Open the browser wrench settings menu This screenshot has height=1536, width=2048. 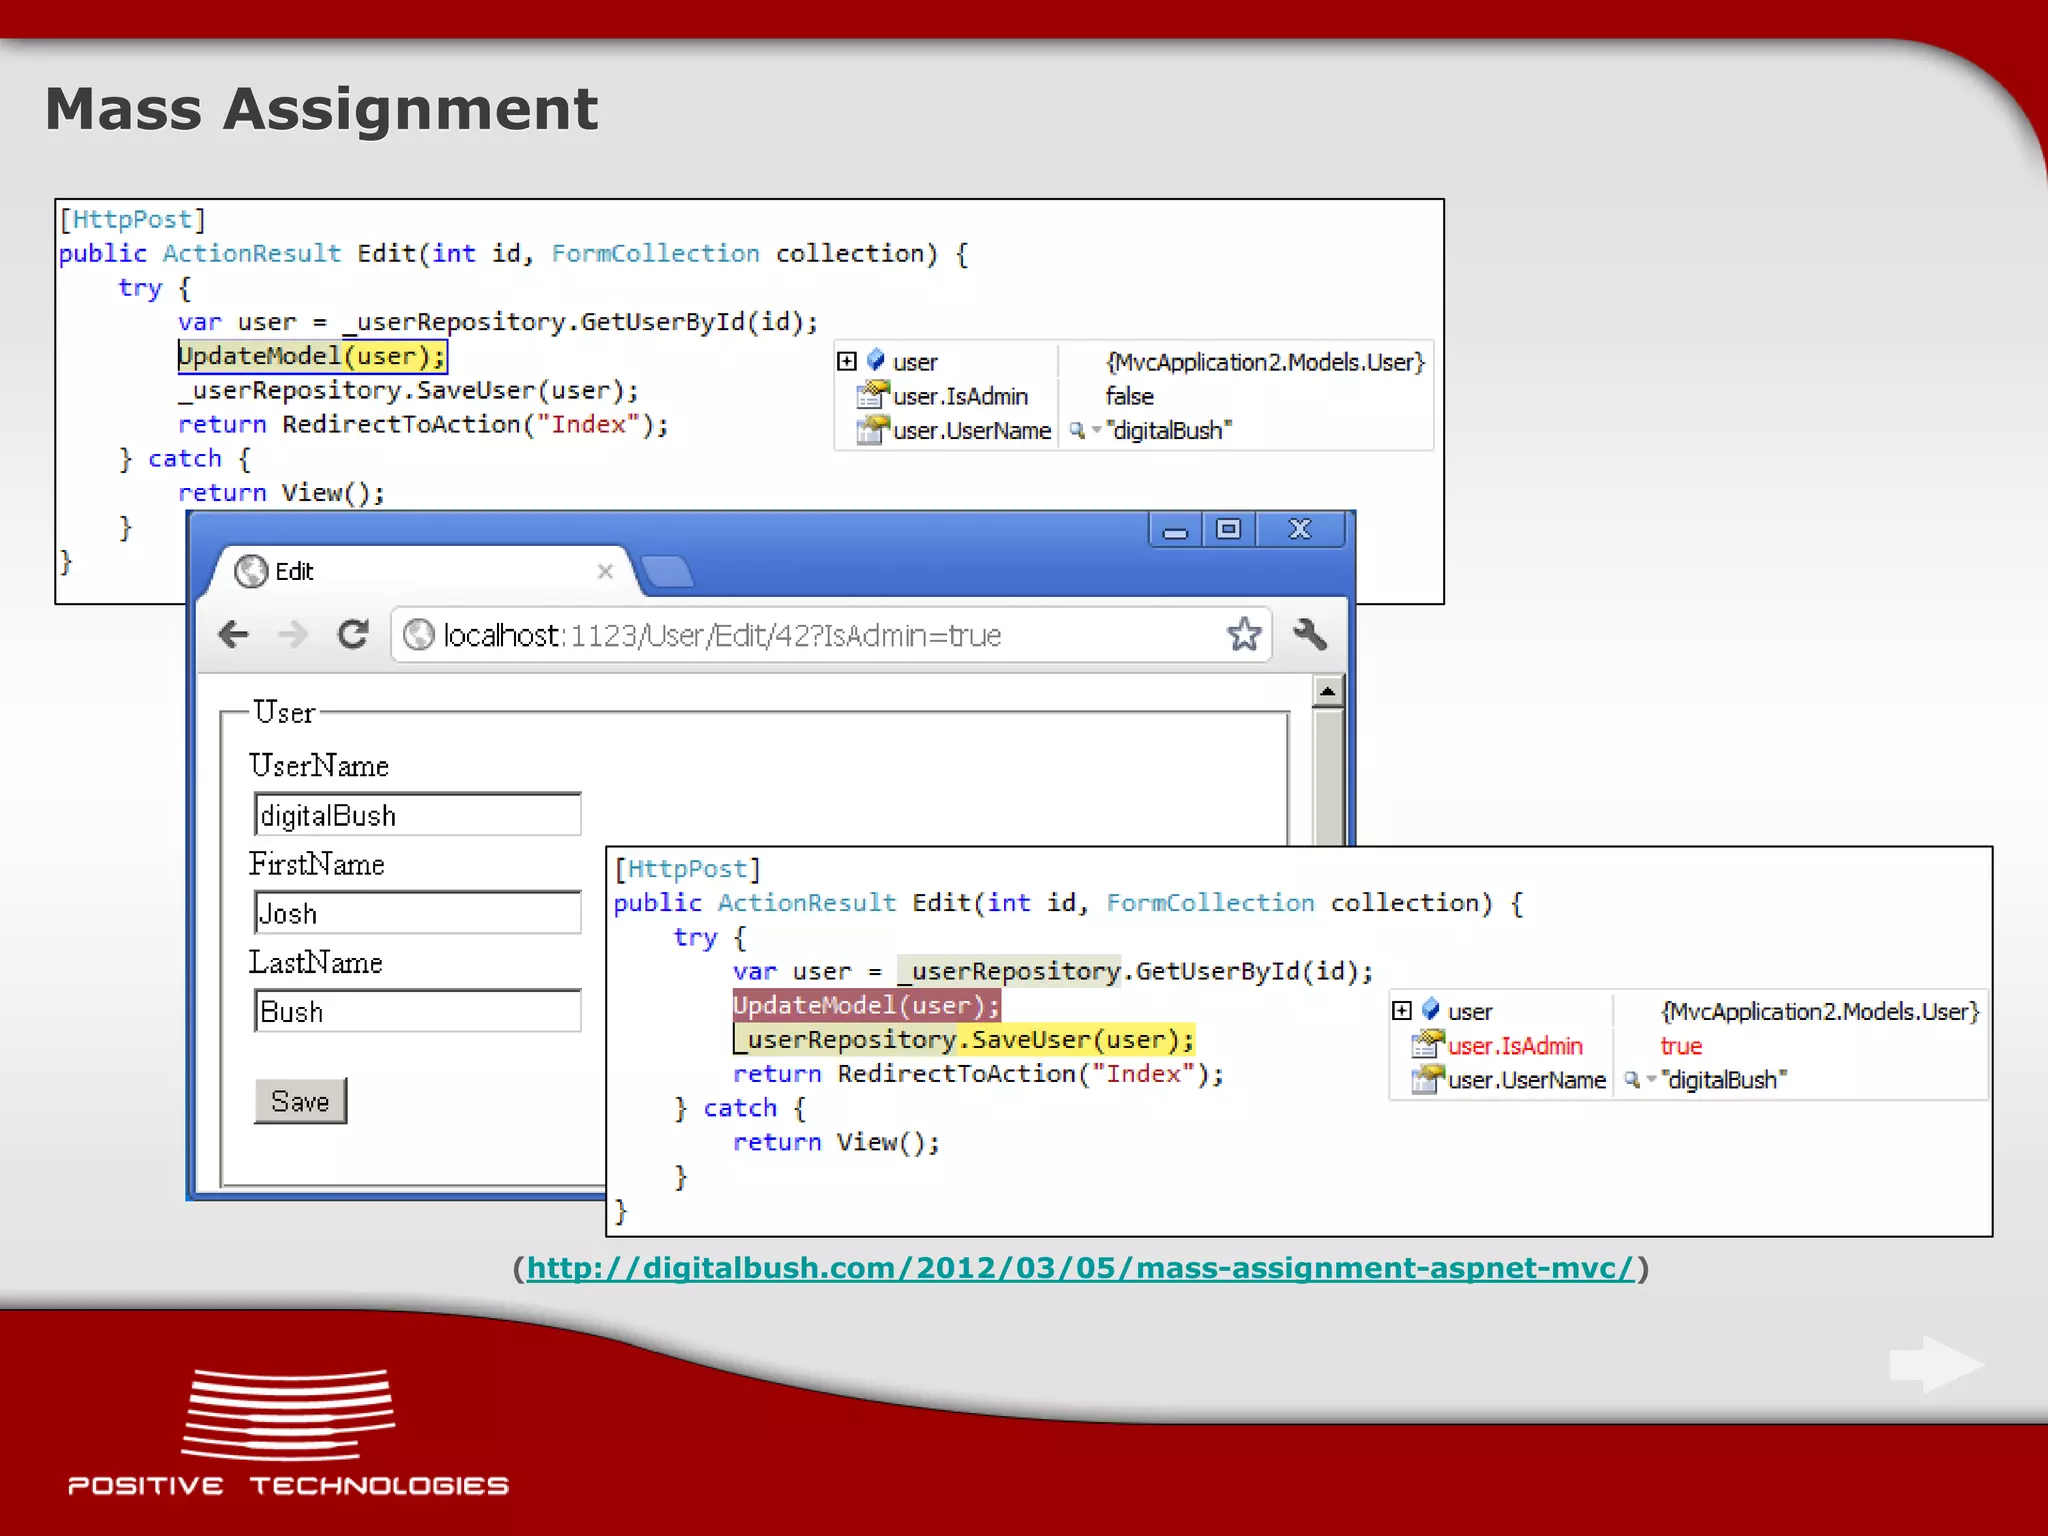pos(1310,634)
